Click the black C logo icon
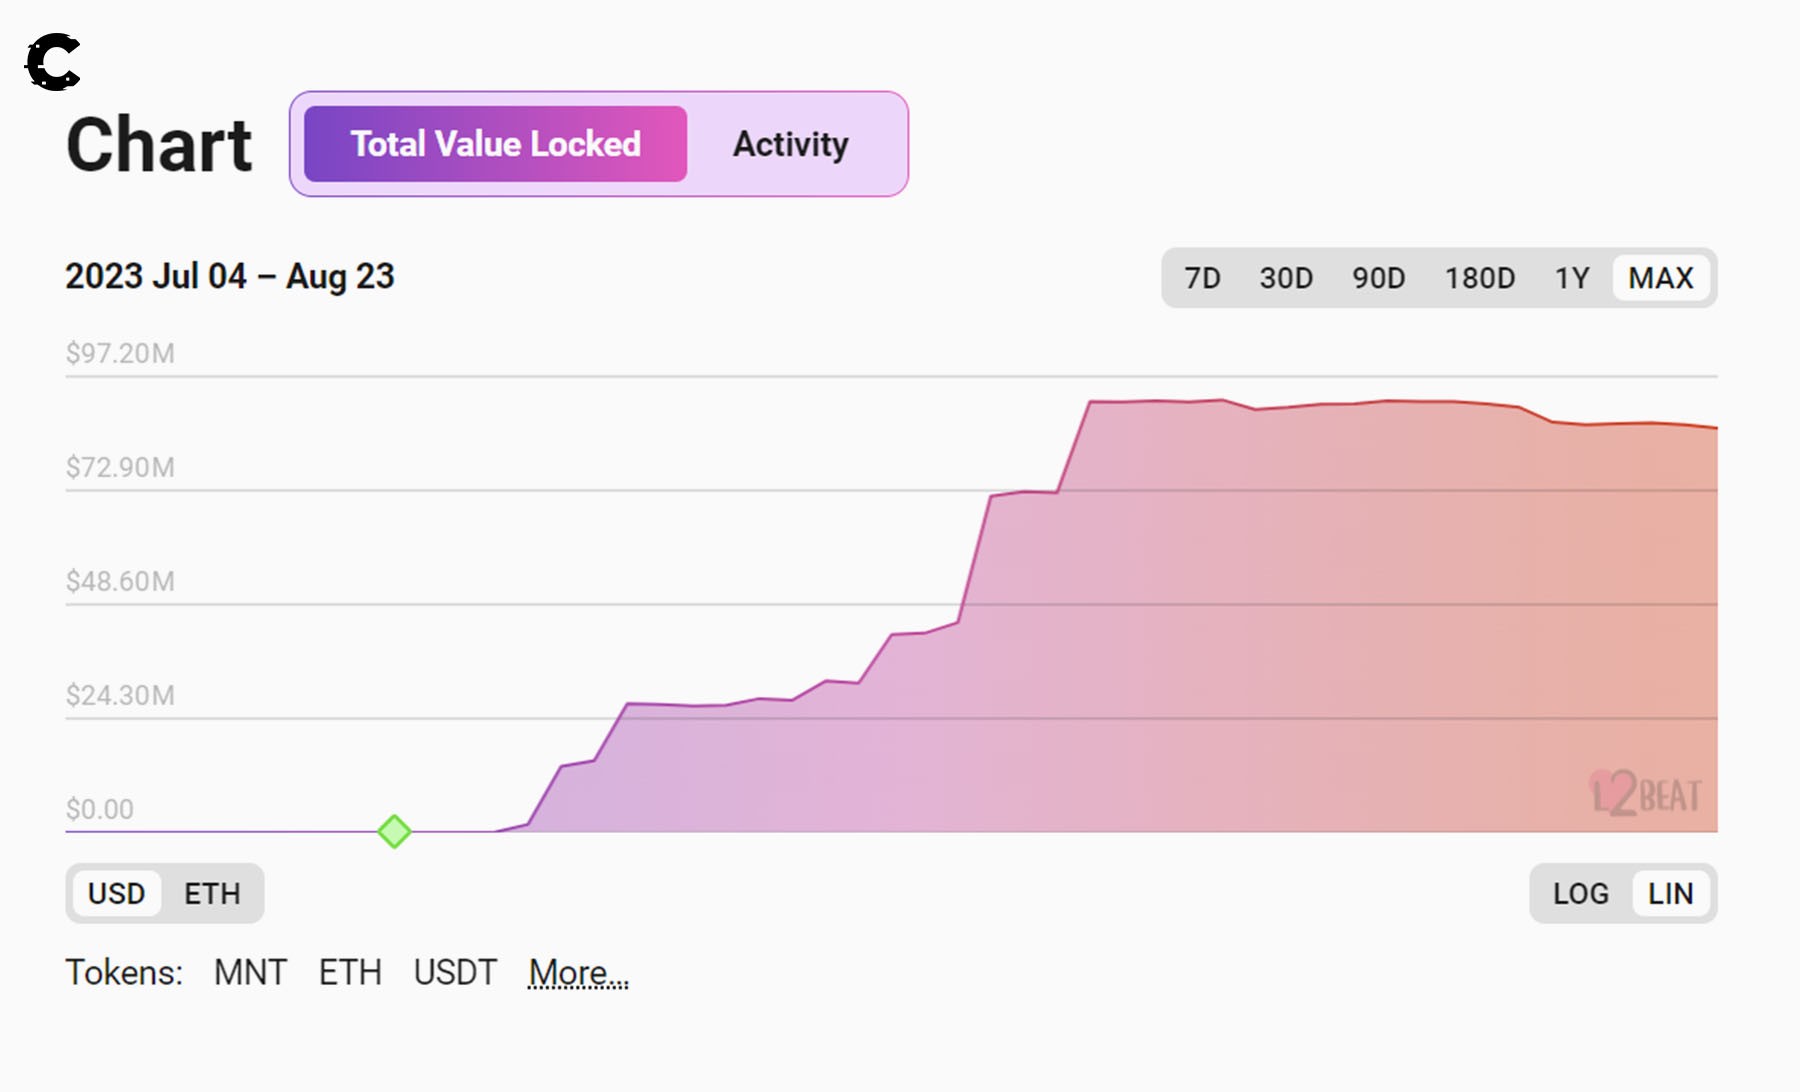Viewport: 1800px width, 1092px height. pyautogui.click(x=52, y=62)
